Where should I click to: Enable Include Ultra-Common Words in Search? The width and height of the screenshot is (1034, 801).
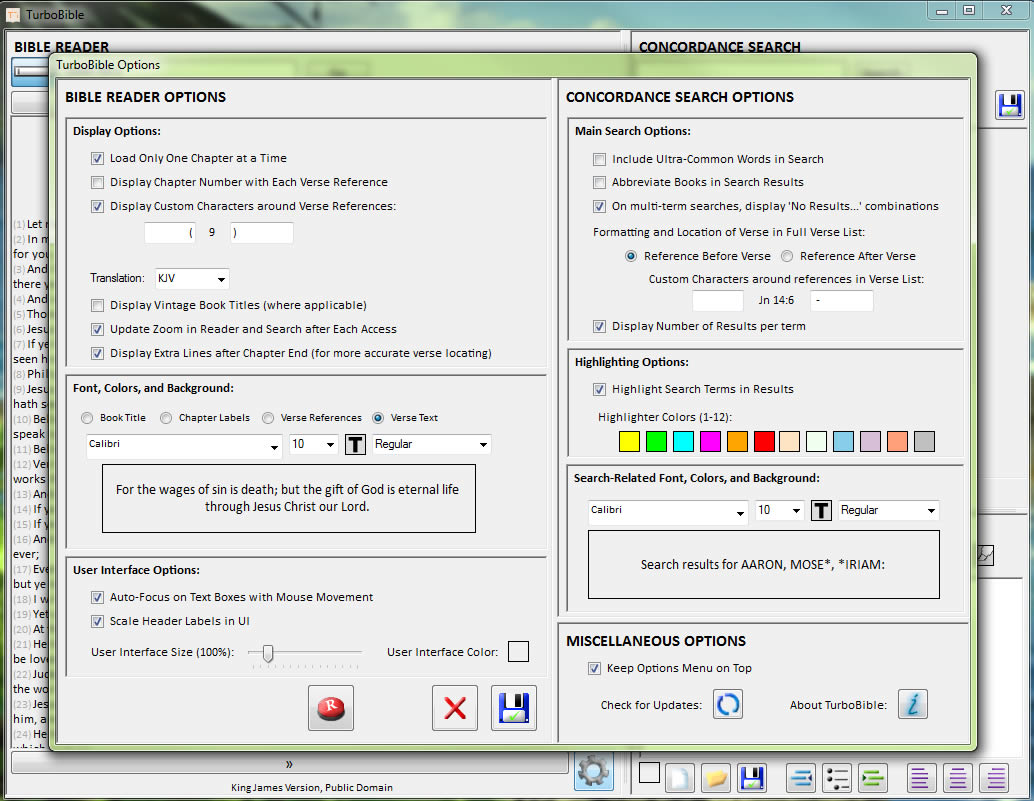[599, 159]
